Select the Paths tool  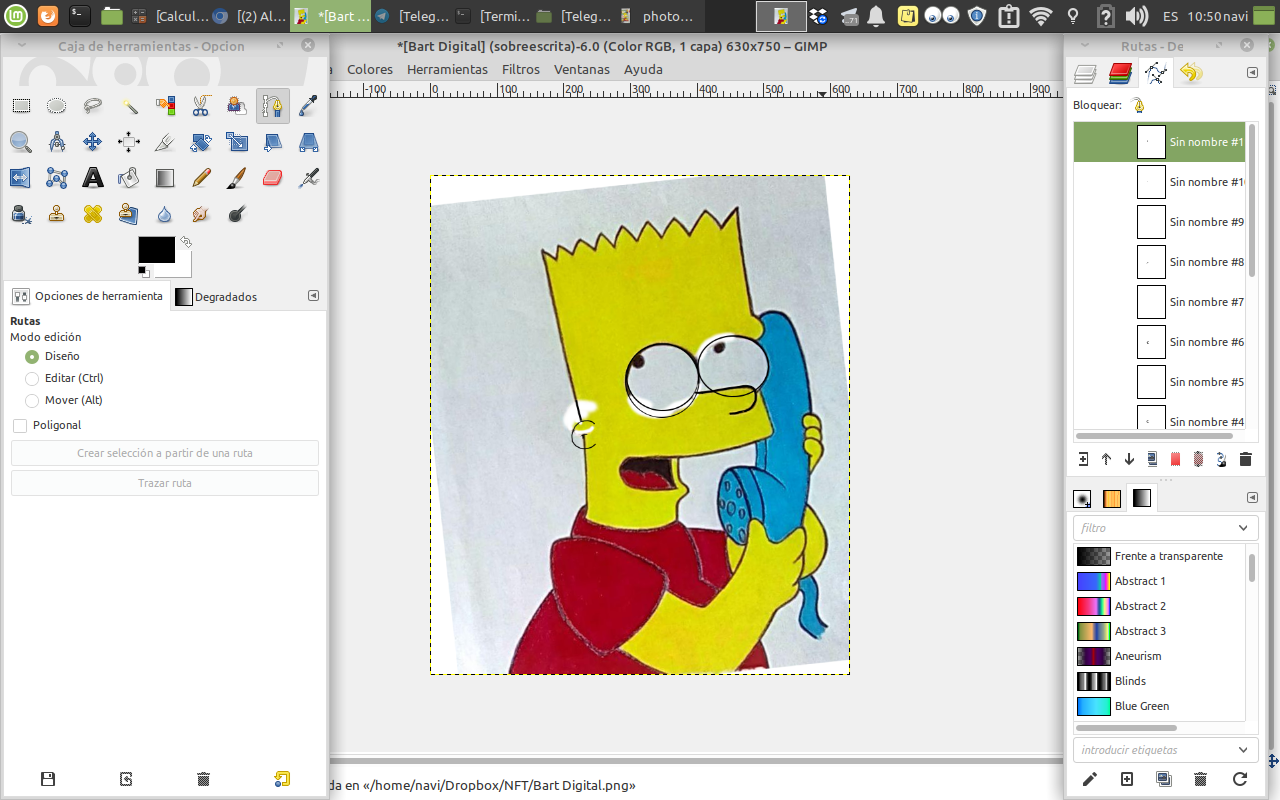tap(273, 106)
